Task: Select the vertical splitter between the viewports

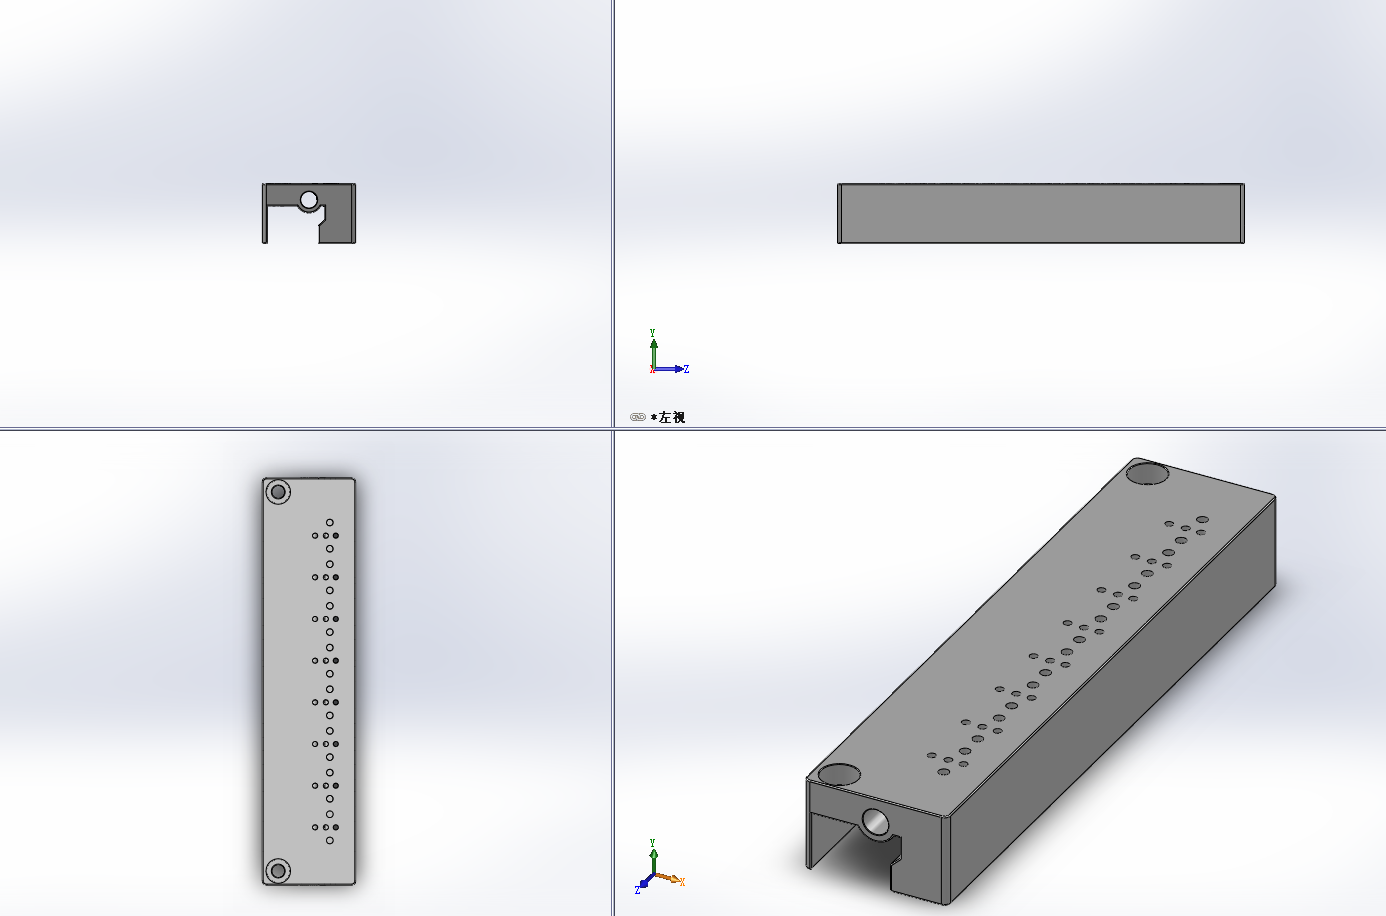Action: point(613,458)
